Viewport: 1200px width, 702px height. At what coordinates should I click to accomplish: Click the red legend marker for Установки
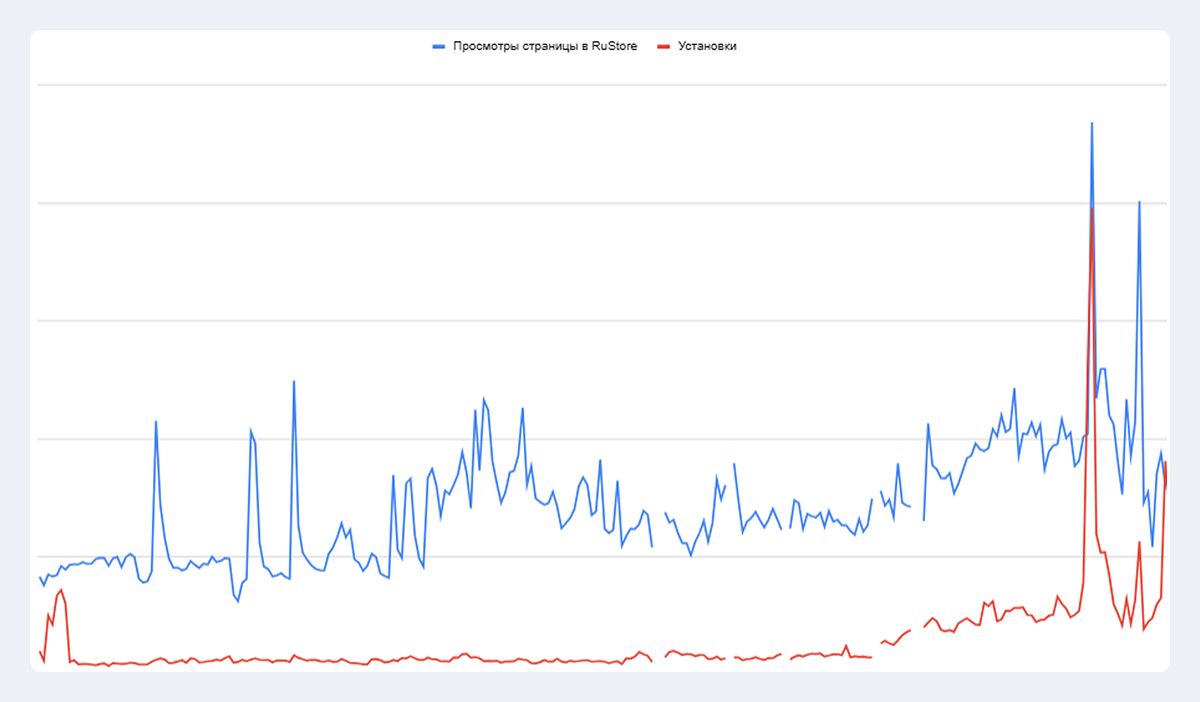663,46
